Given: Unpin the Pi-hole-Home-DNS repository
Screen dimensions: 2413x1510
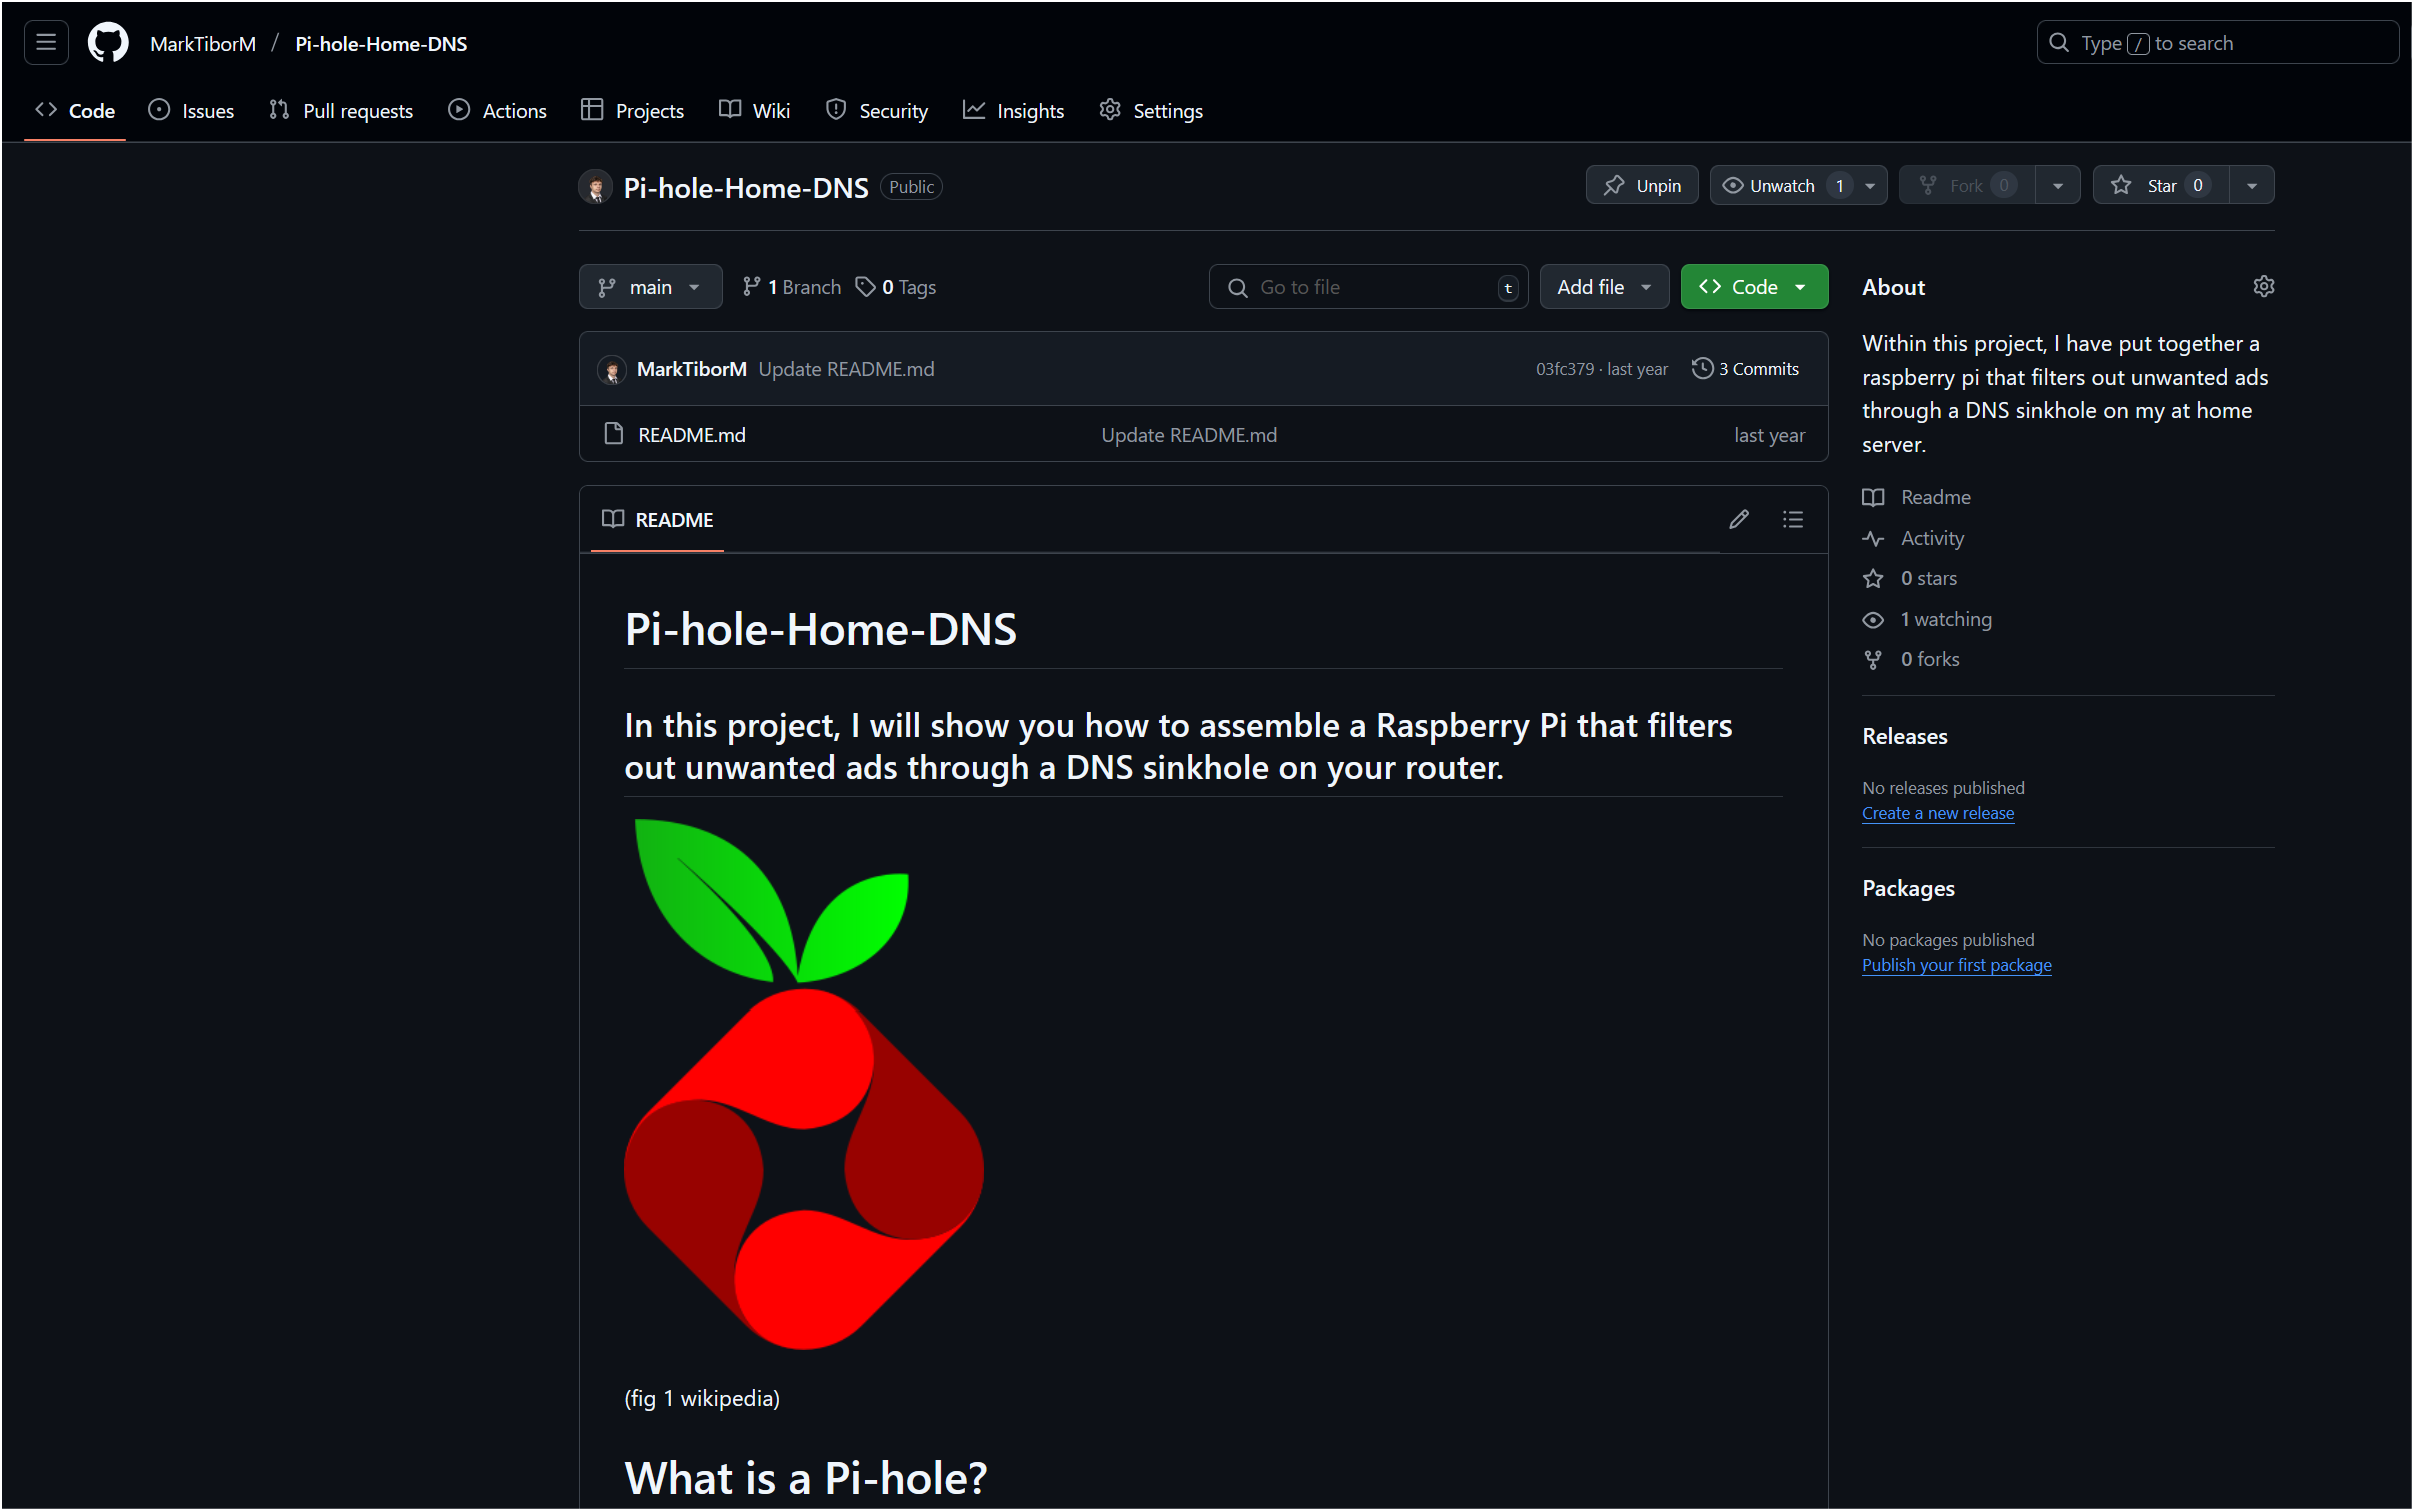Looking at the screenshot, I should (x=1641, y=185).
